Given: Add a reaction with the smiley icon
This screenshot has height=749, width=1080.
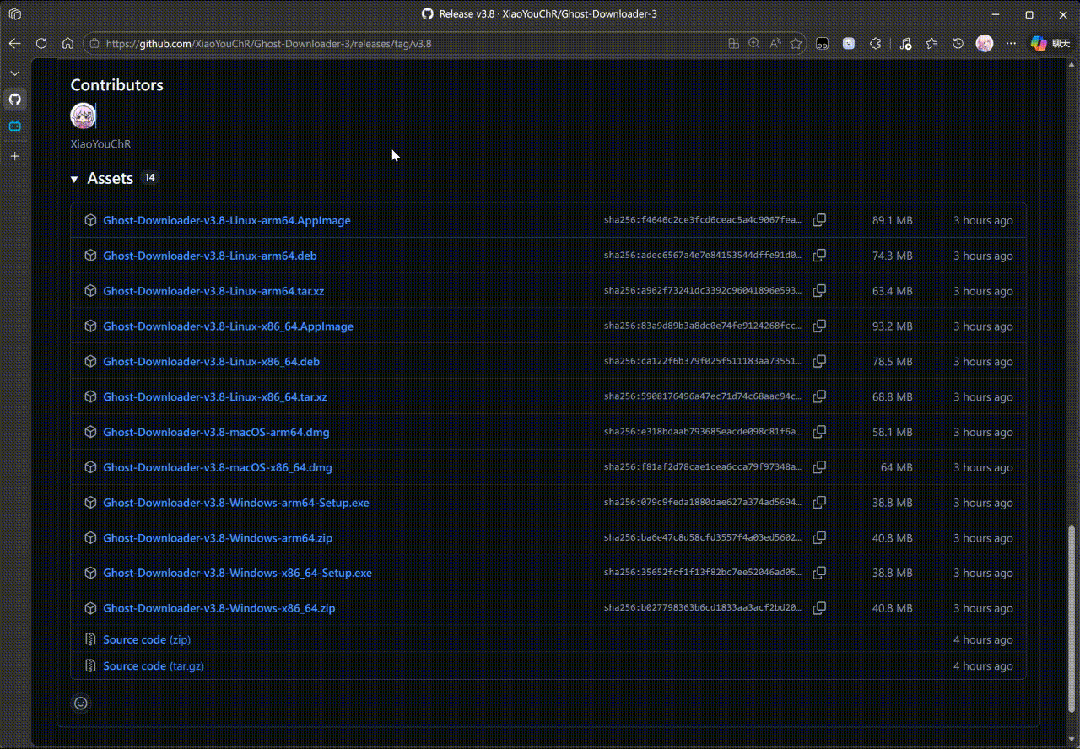Looking at the screenshot, I should click(81, 703).
